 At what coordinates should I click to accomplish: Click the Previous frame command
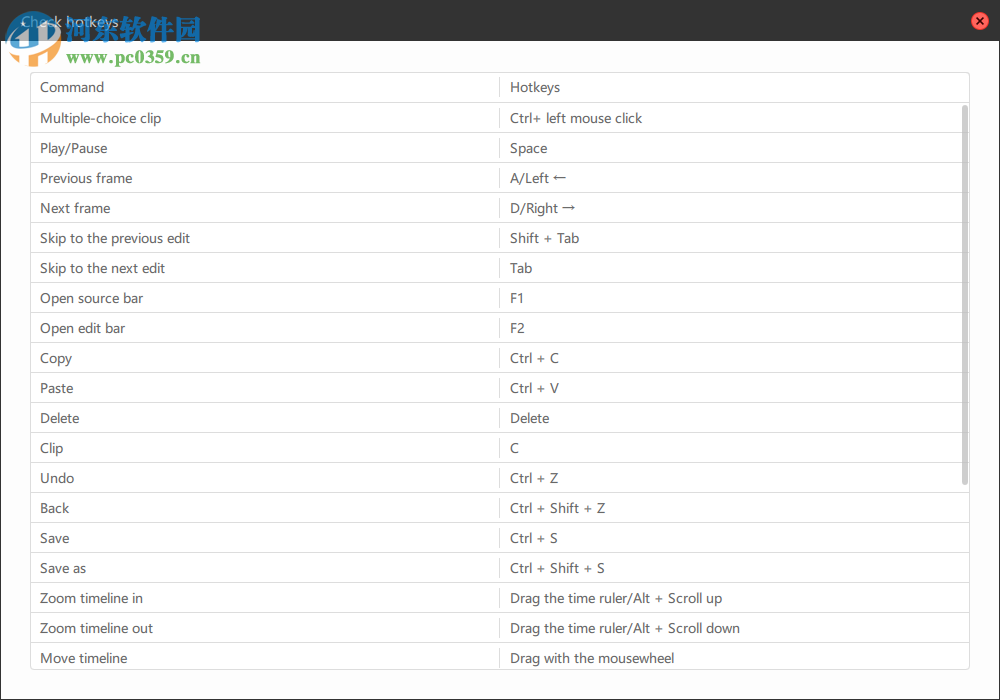pyautogui.click(x=86, y=178)
